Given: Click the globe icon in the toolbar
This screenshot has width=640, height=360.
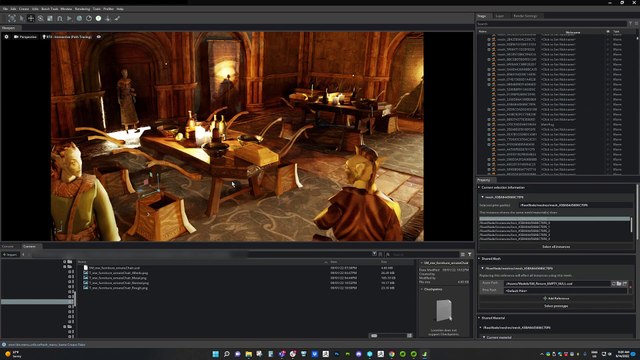Looking at the screenshot, I should coord(79,18).
